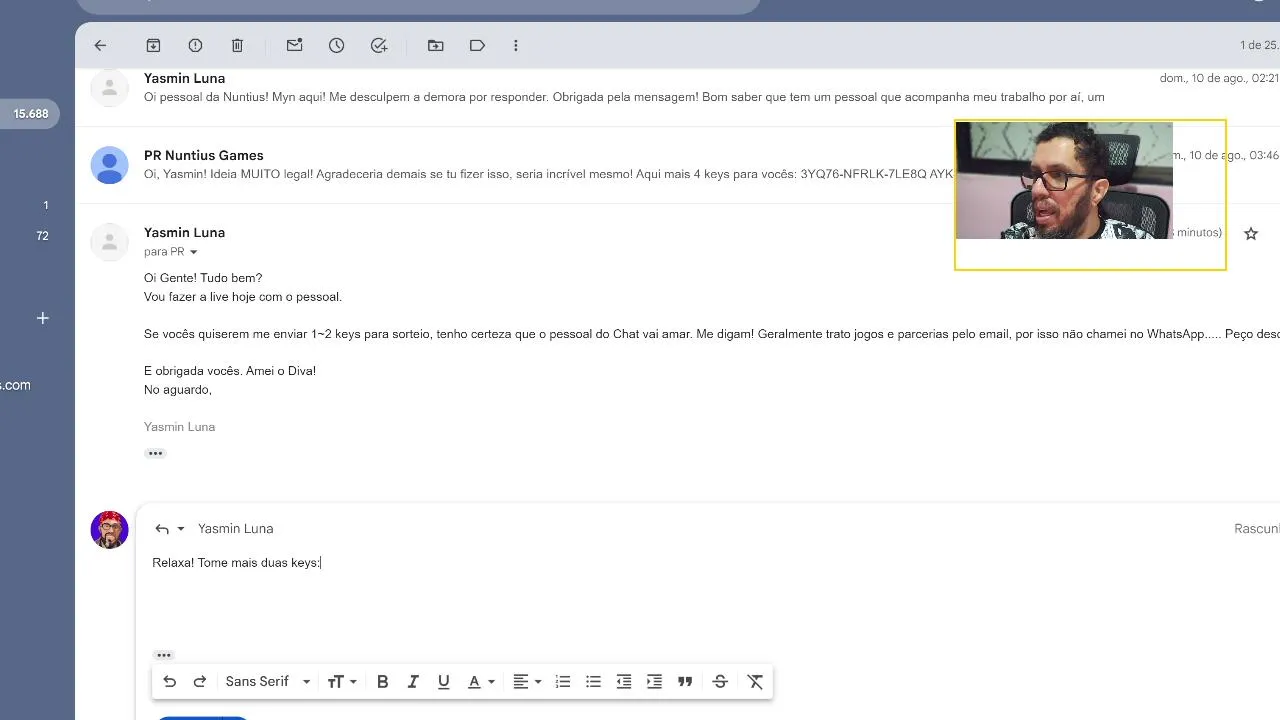The width and height of the screenshot is (1280, 720).
Task: Open the labels icon
Action: pyautogui.click(x=477, y=46)
